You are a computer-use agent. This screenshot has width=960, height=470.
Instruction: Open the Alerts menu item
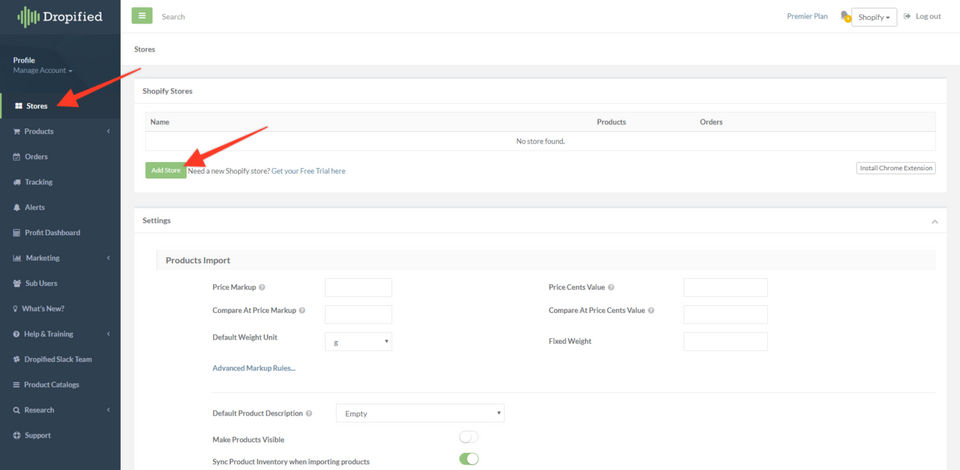[x=60, y=207]
